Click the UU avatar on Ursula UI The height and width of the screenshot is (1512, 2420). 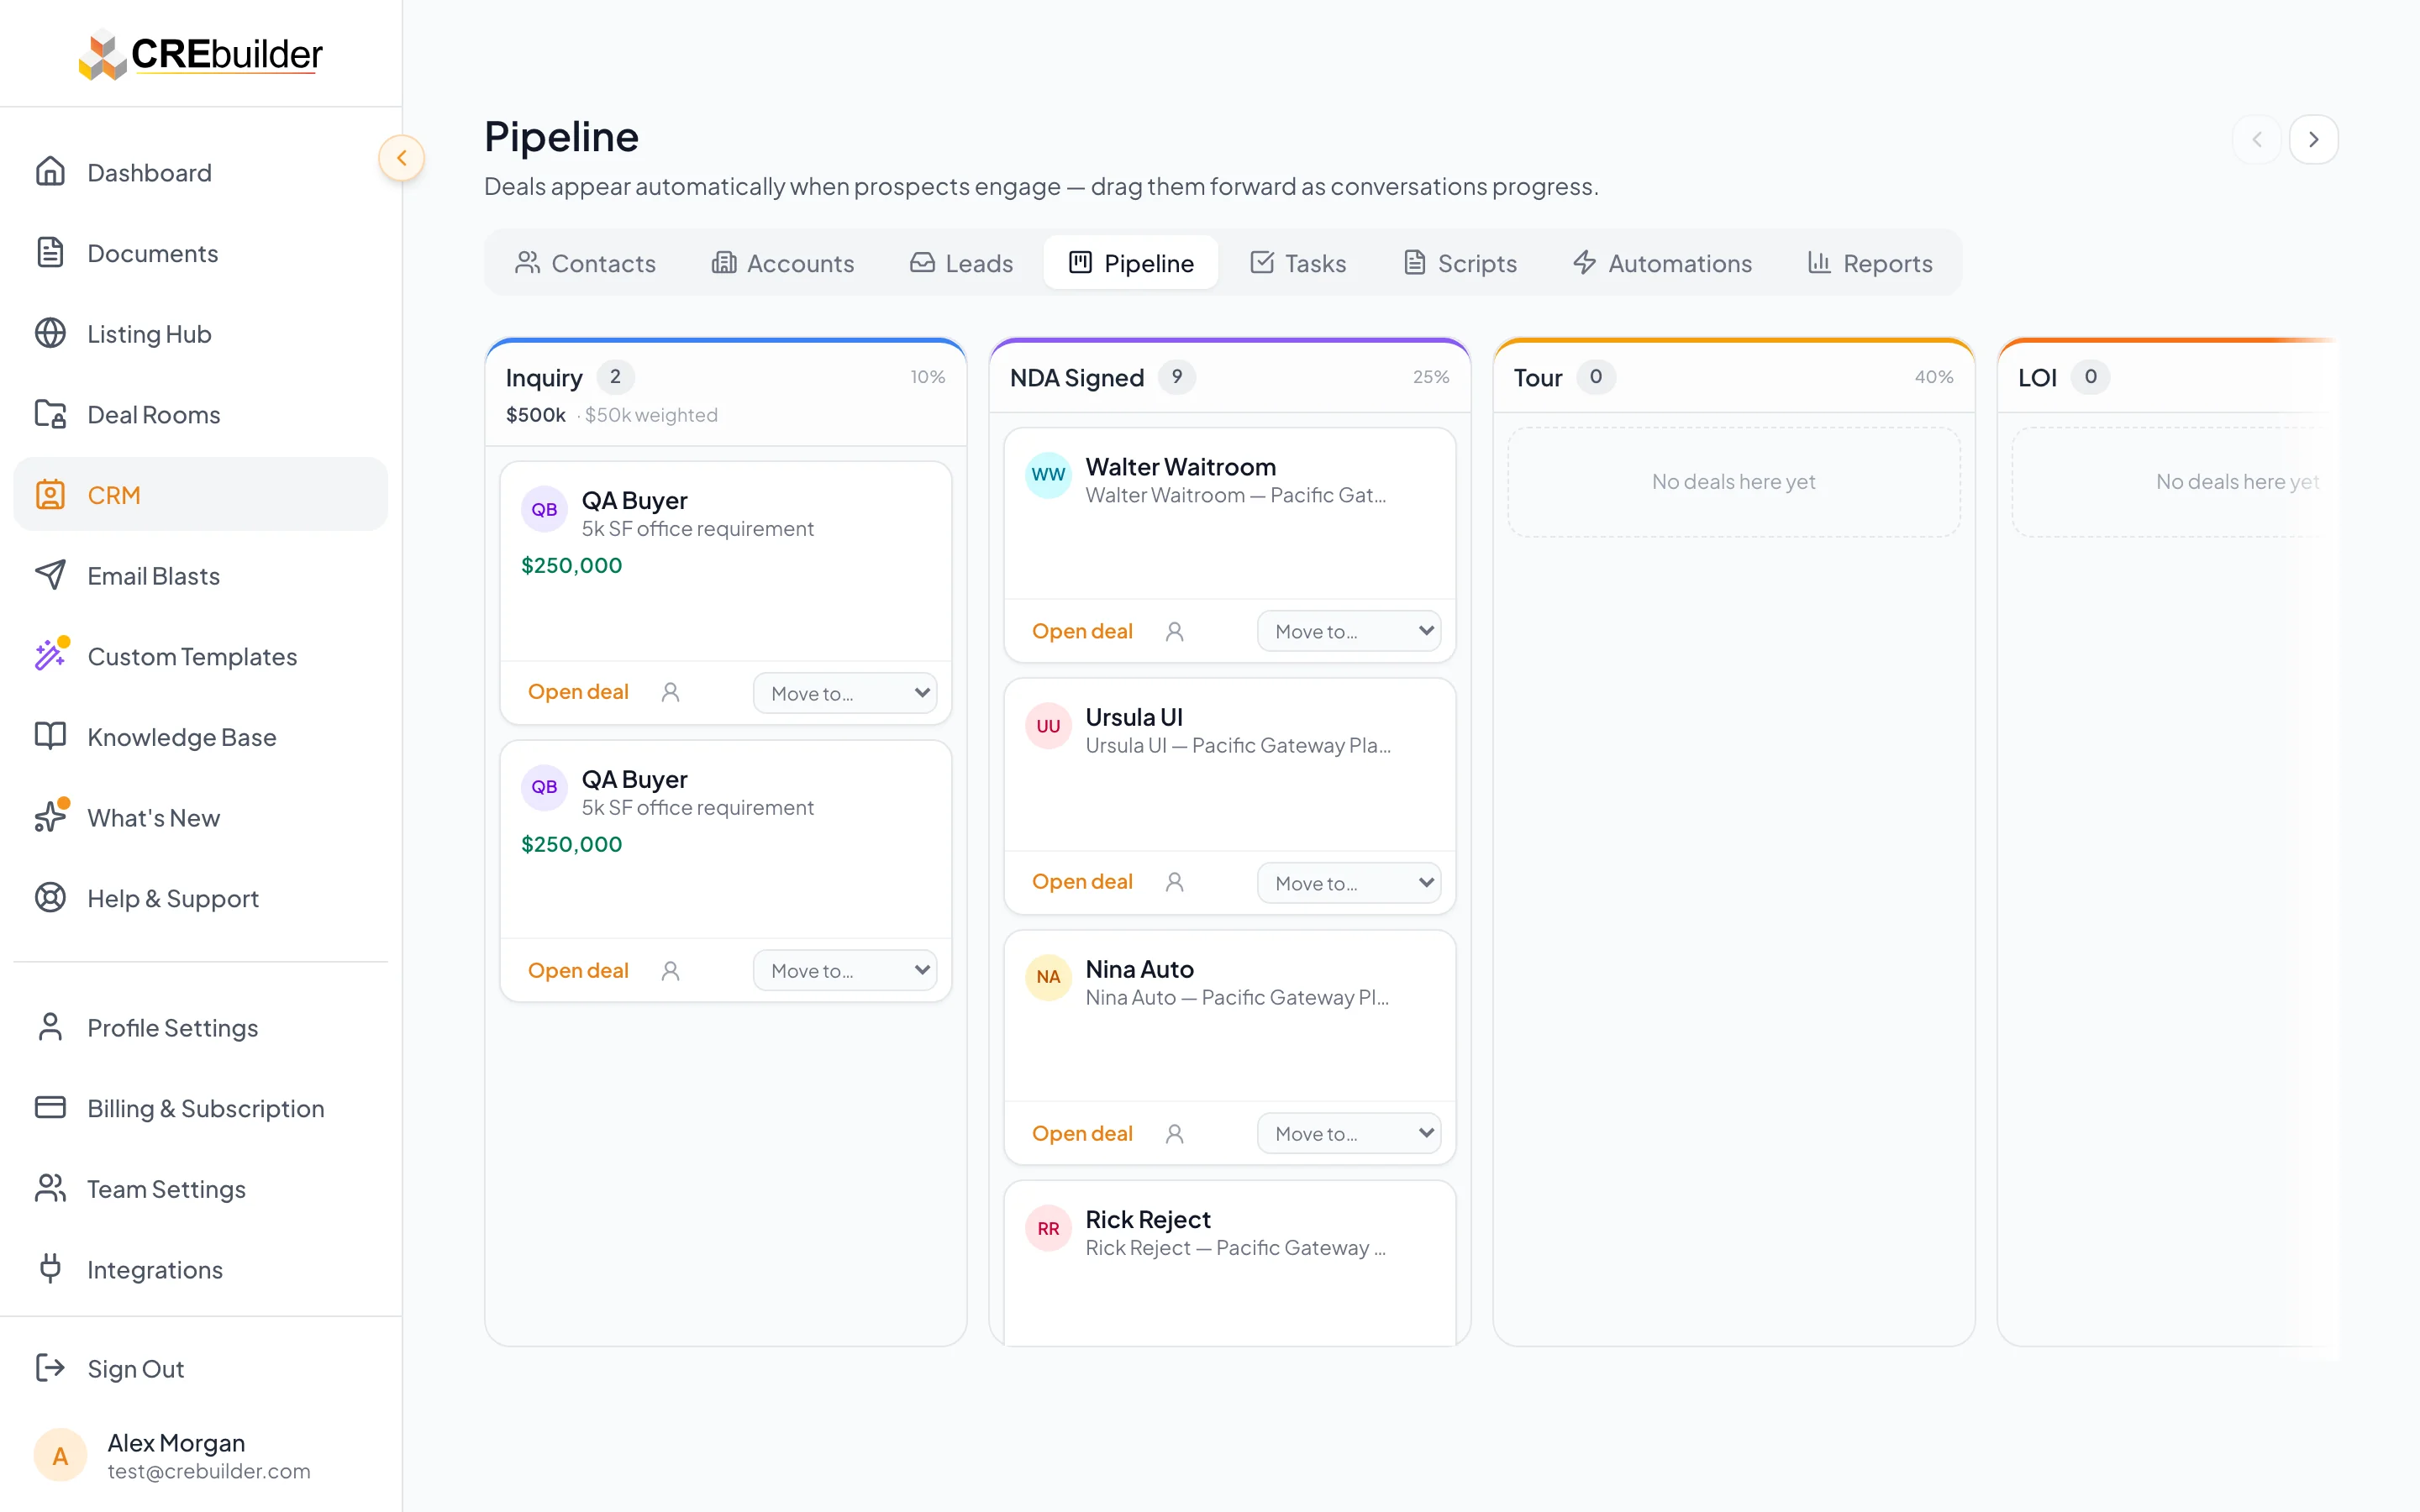click(1048, 725)
